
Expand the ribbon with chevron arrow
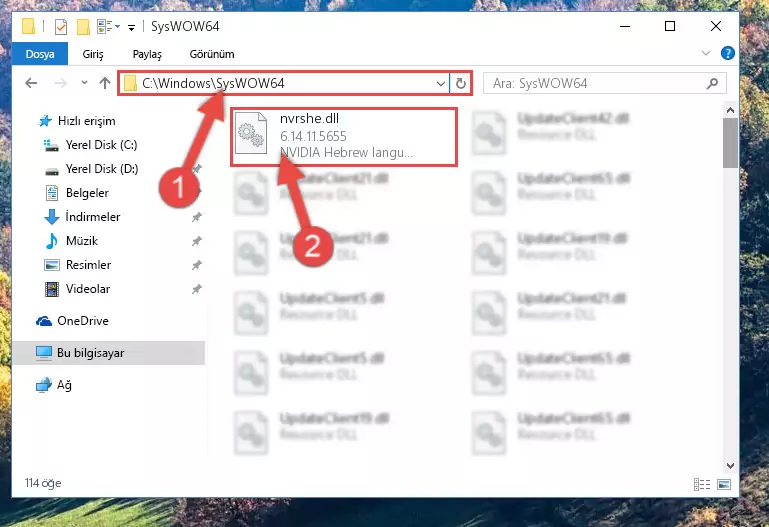tap(706, 53)
